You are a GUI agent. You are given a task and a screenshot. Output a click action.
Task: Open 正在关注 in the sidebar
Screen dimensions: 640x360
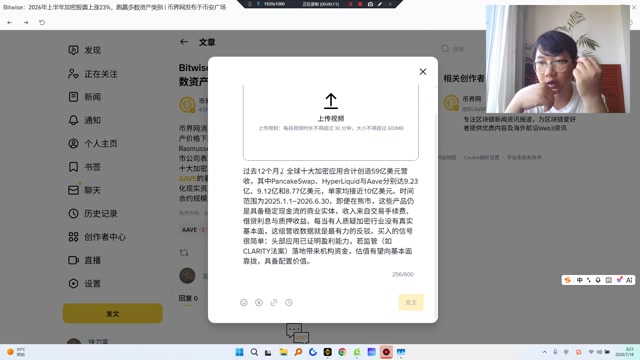click(93, 74)
